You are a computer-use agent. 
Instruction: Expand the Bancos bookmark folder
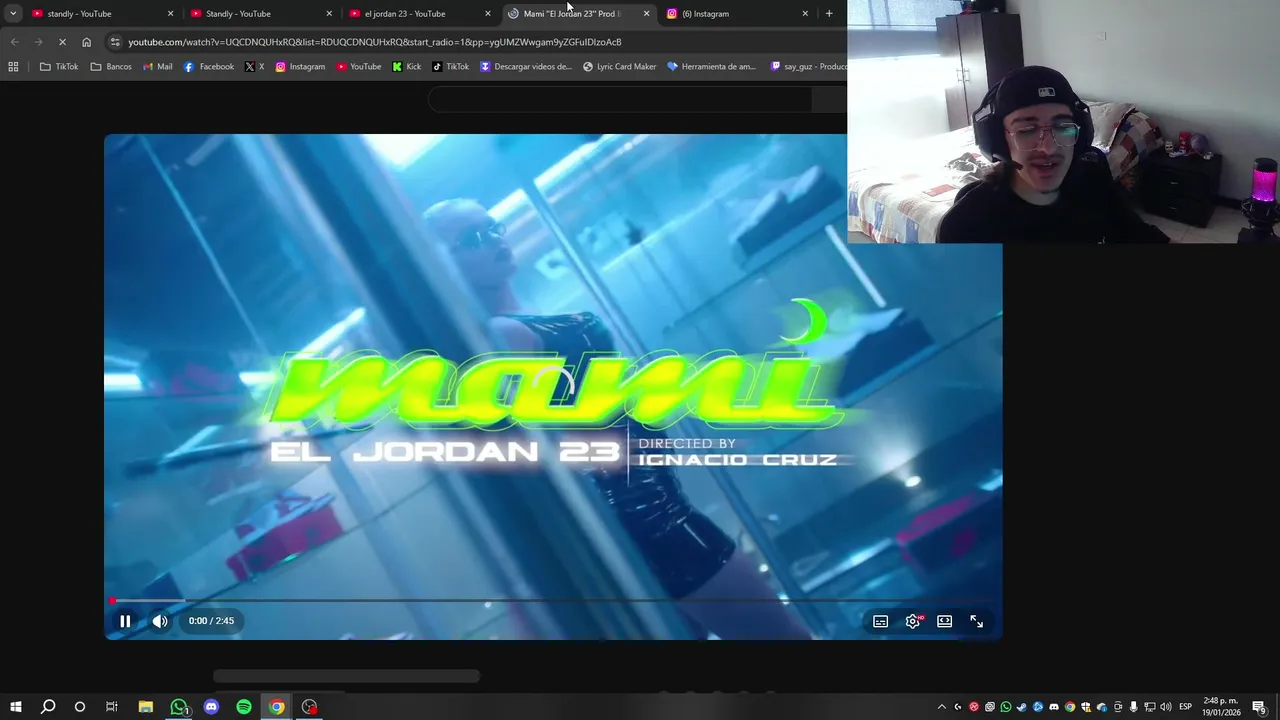point(111,67)
